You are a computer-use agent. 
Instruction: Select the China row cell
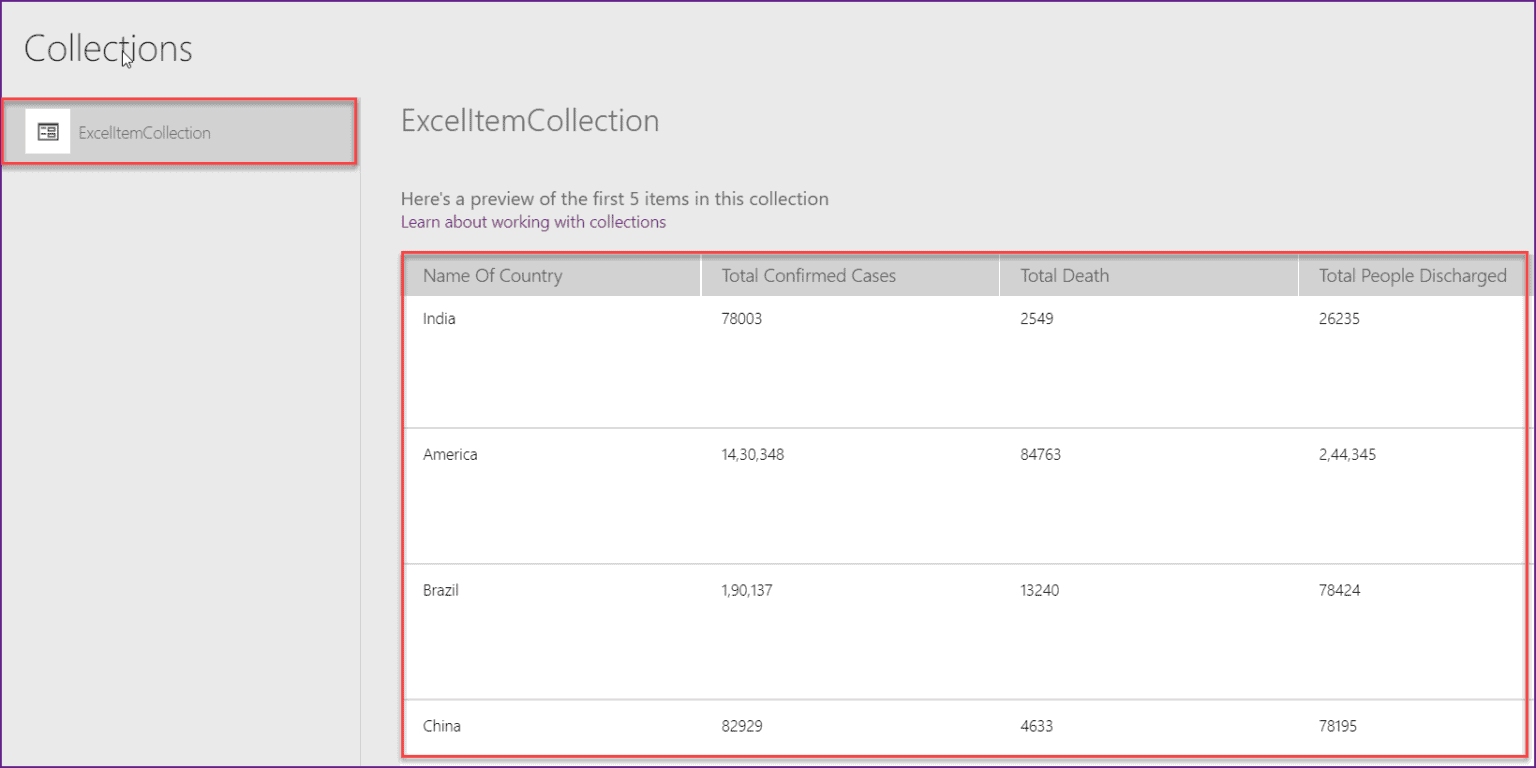442,726
